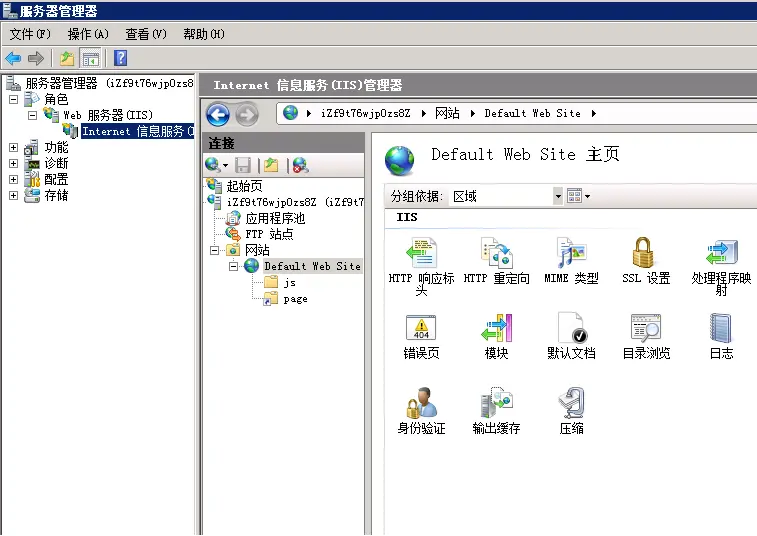The image size is (757, 536).
Task: Click Server Manager toolbar blue back arrow
Action: [13, 58]
